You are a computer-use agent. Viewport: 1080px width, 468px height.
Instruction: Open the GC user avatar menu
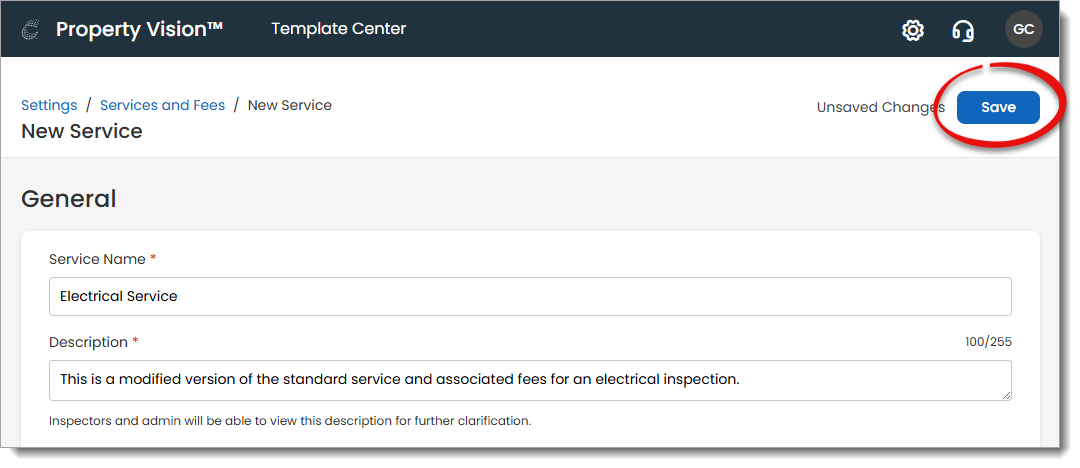pos(1023,30)
